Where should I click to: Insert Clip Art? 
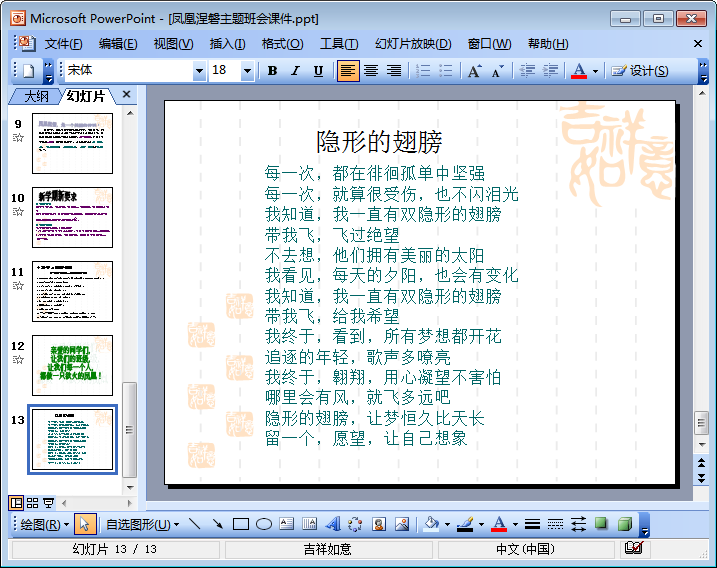pyautogui.click(x=379, y=524)
